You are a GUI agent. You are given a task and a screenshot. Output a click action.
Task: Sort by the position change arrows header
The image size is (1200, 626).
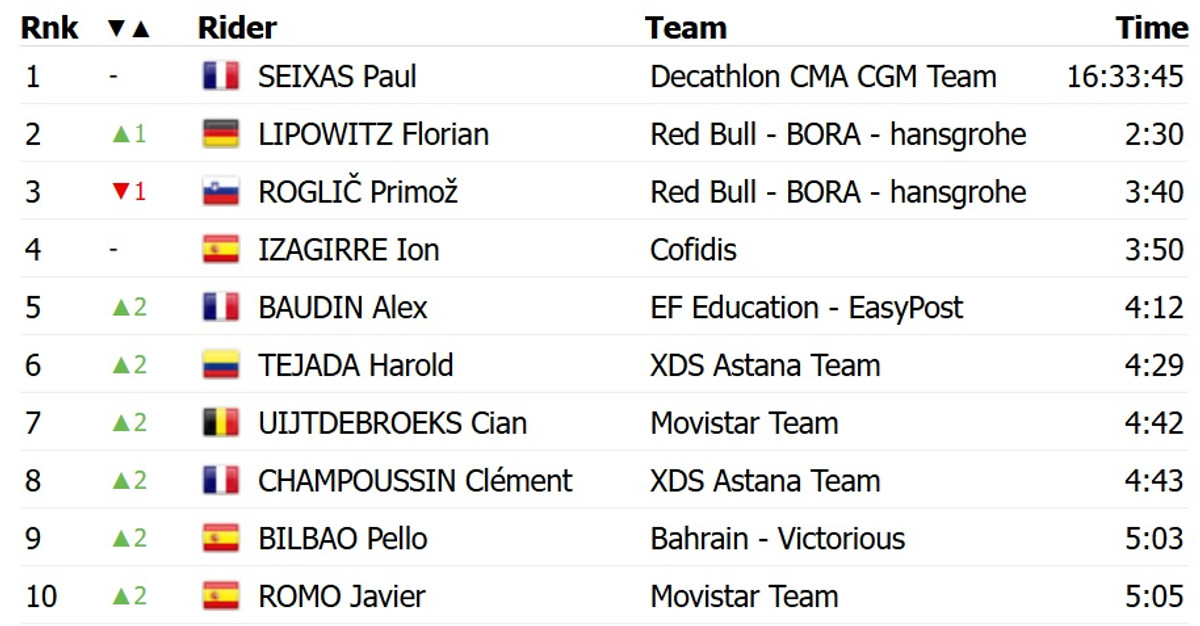pos(128,29)
